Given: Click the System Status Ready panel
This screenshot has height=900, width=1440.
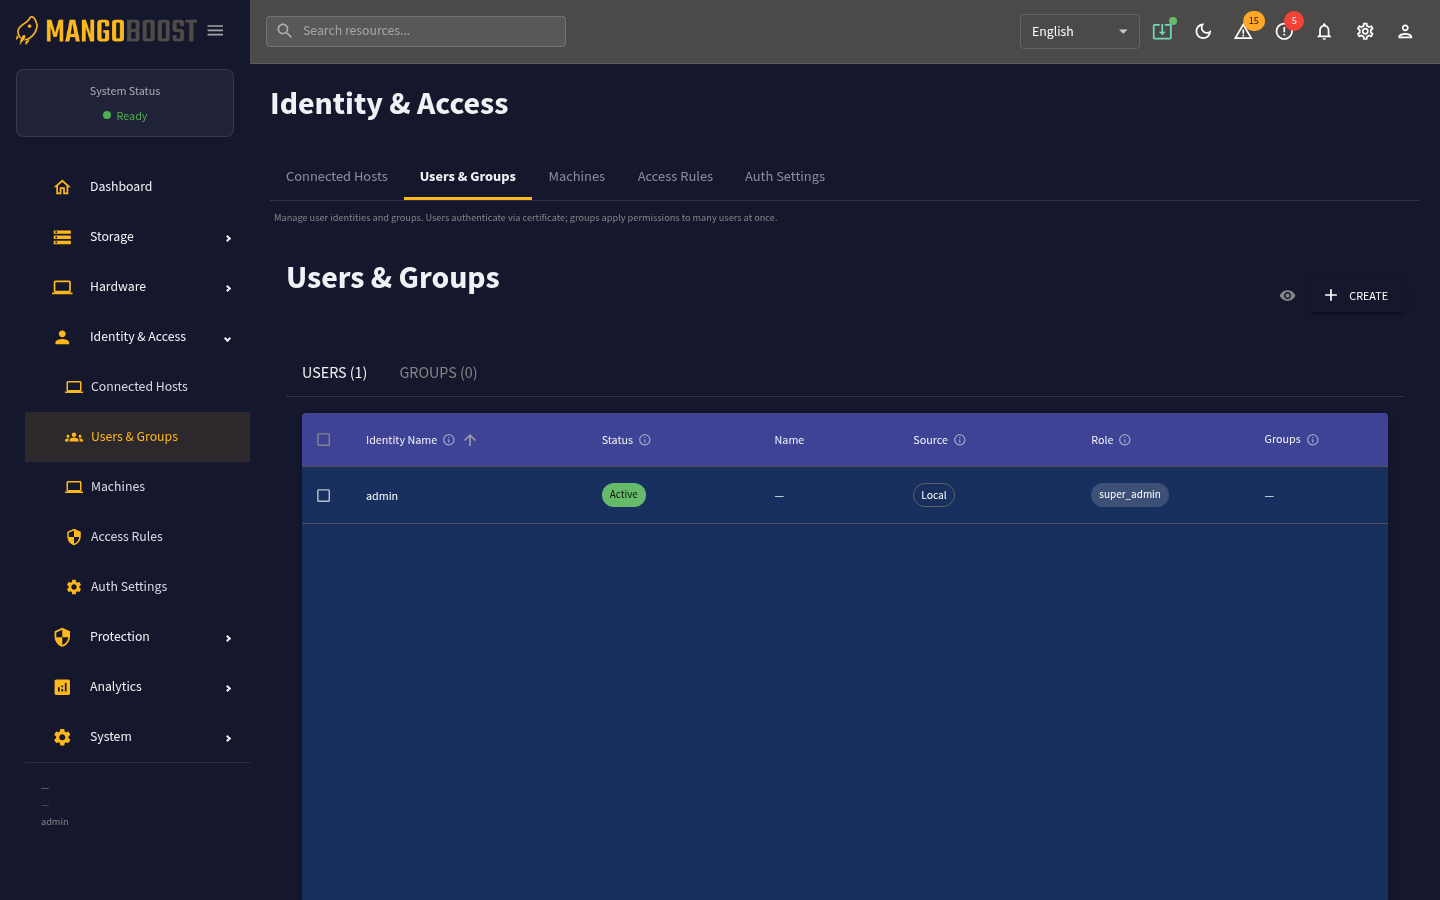Looking at the screenshot, I should tap(125, 103).
